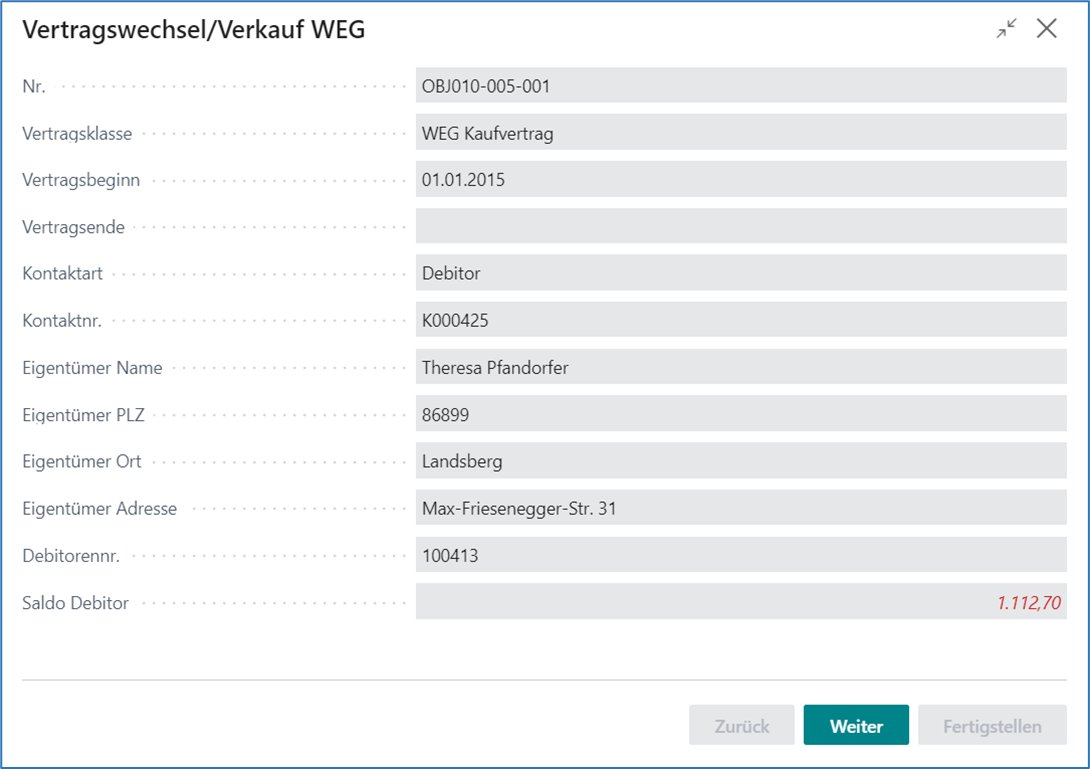
Task: Click the Vertragsende label text
Action: pyautogui.click(x=74, y=227)
